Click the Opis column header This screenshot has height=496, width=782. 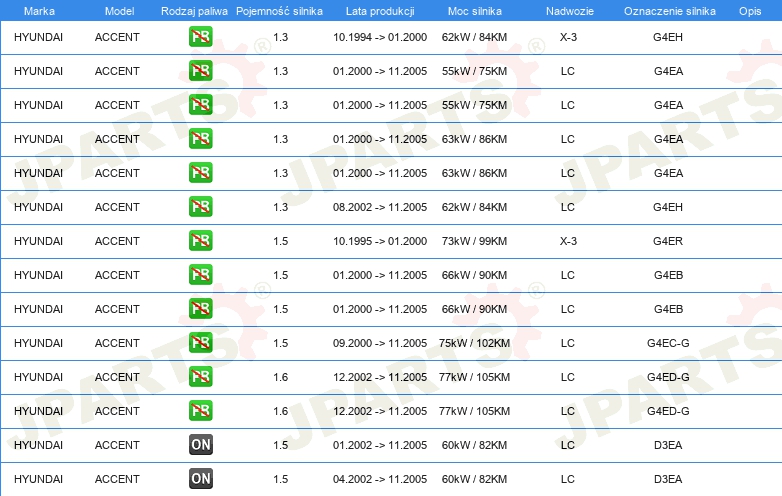click(749, 10)
